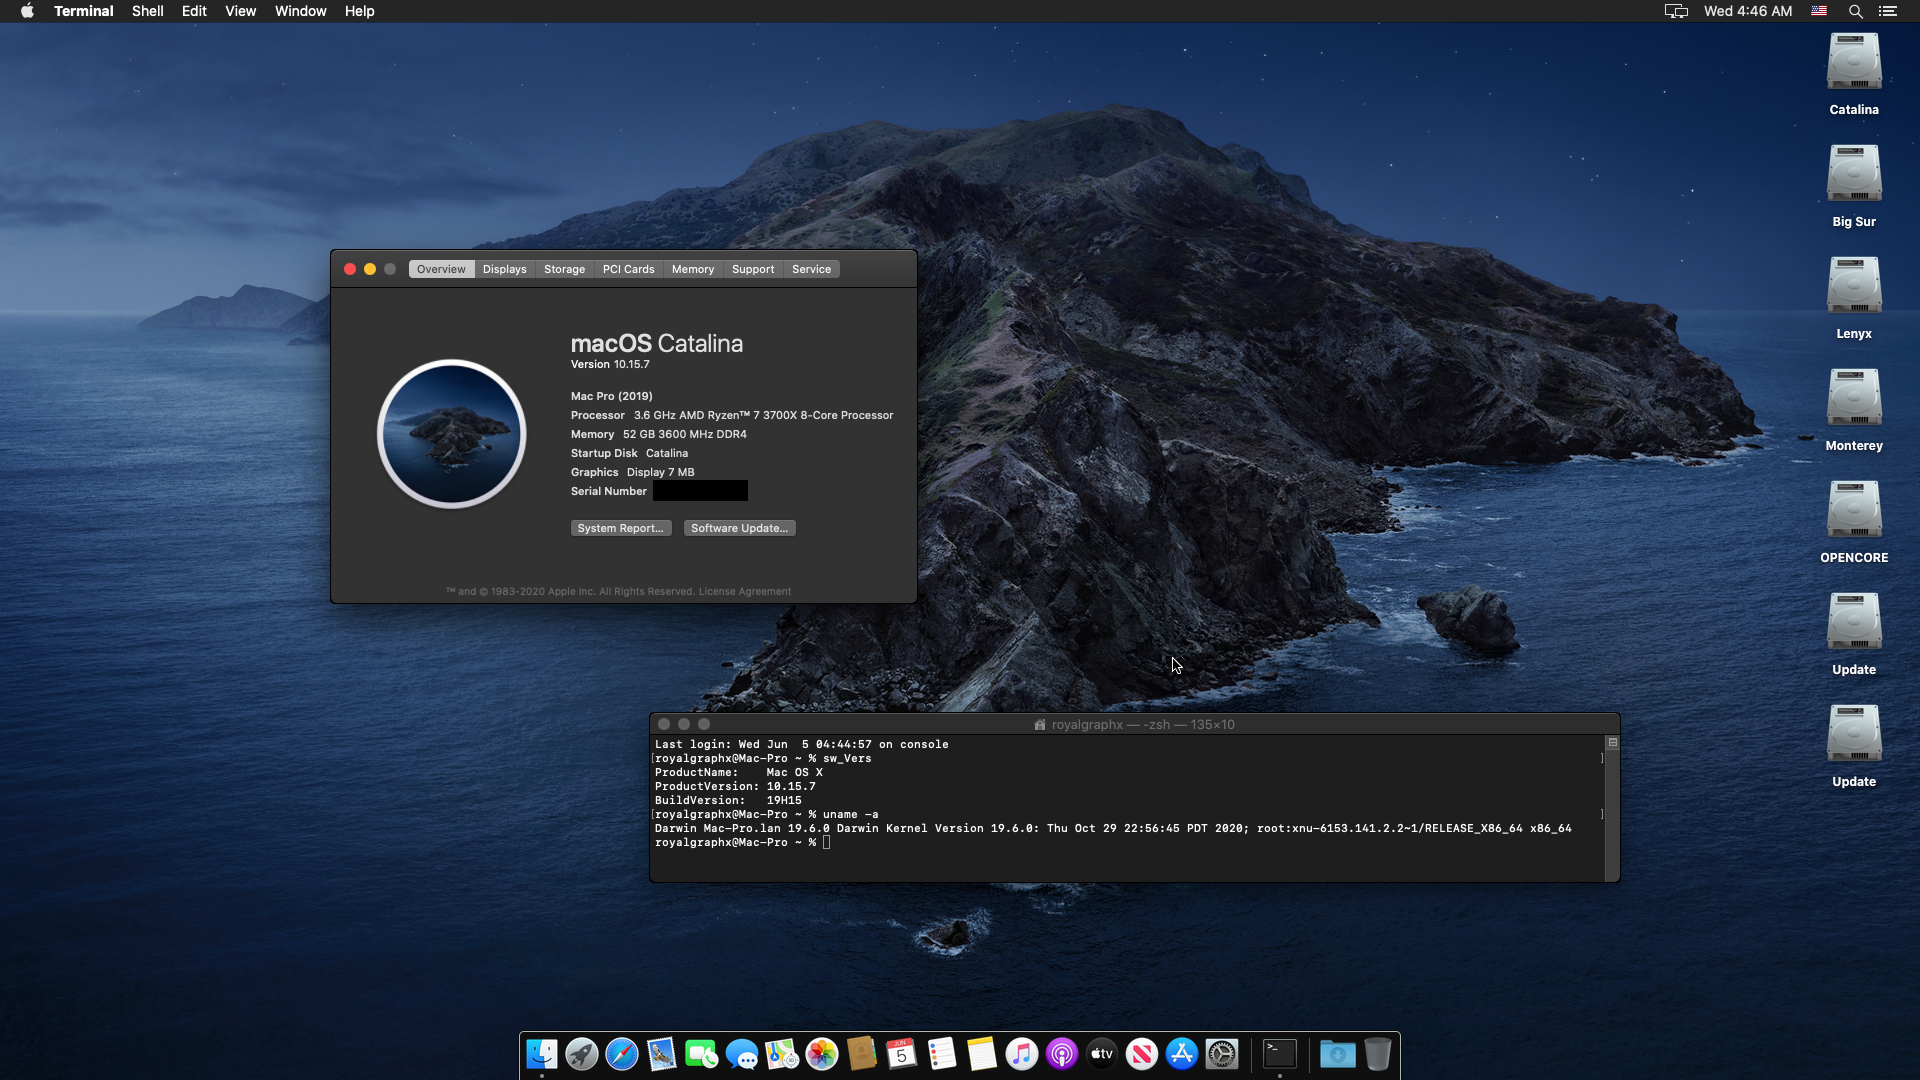Viewport: 1920px width, 1080px height.
Task: Open Contacts from the Dock
Action: [861, 1054]
